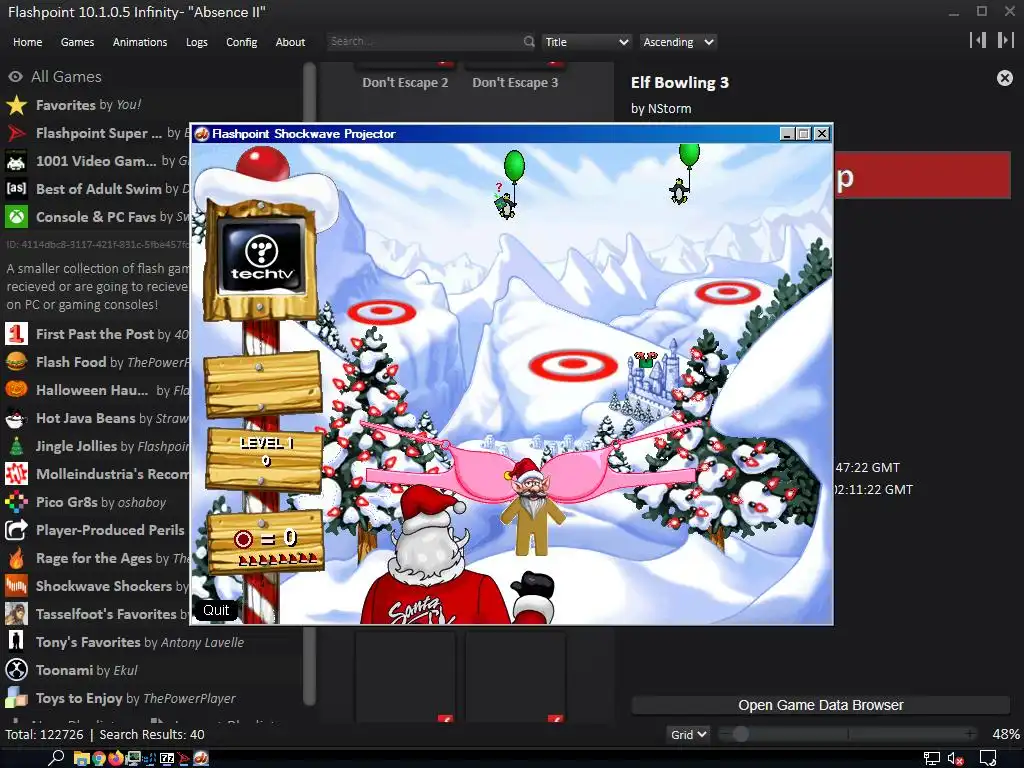Open the Logs tab
The image size is (1024, 768).
point(197,42)
